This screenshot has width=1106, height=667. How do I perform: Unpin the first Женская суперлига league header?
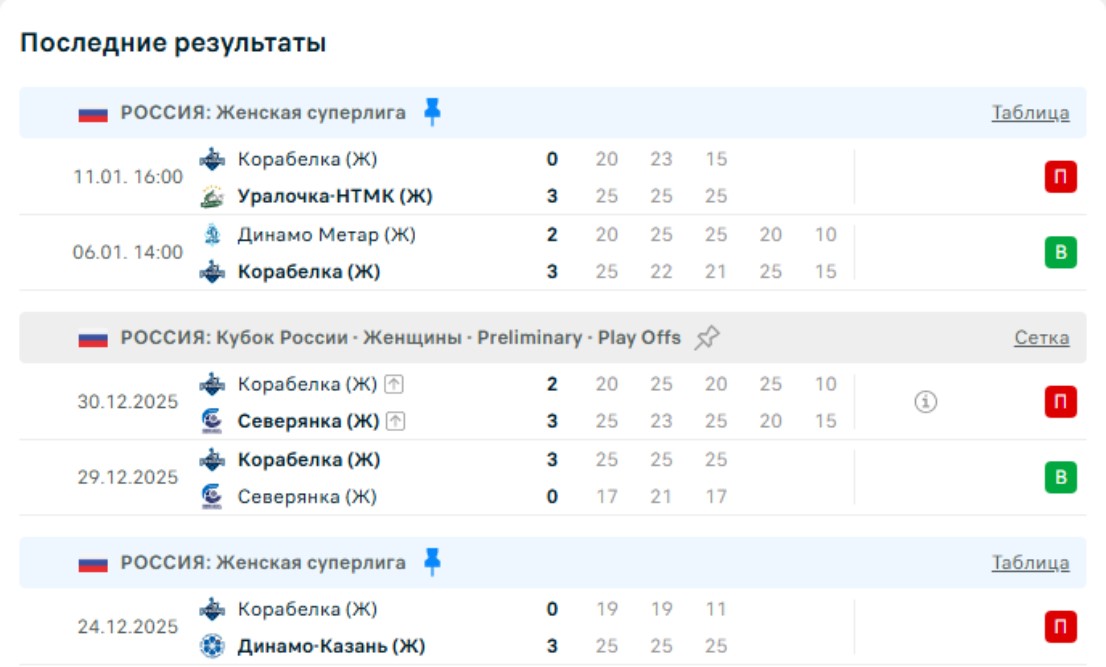(432, 112)
